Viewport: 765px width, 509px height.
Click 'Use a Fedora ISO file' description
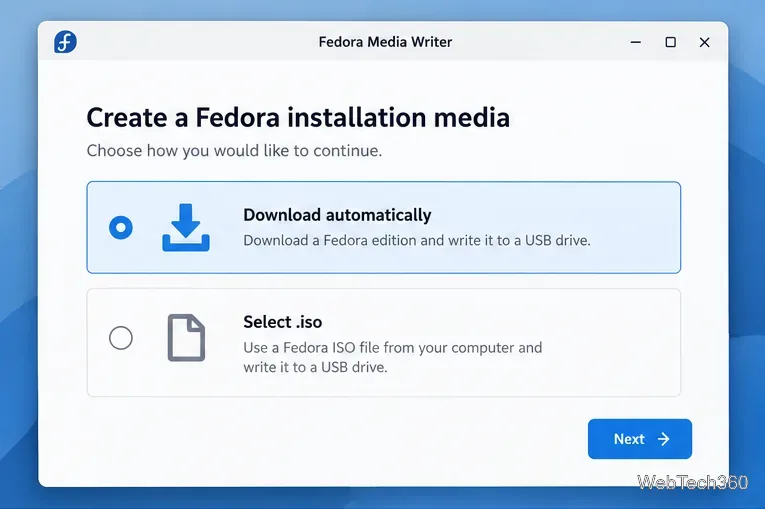point(393,357)
